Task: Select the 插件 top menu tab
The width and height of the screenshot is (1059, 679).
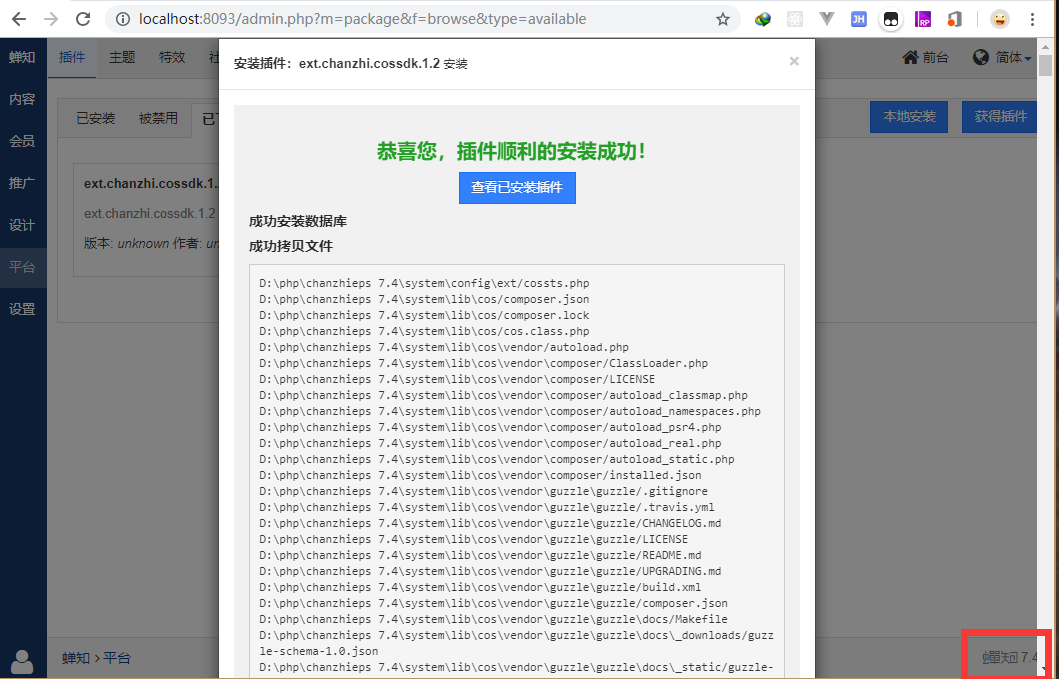Action: tap(72, 57)
